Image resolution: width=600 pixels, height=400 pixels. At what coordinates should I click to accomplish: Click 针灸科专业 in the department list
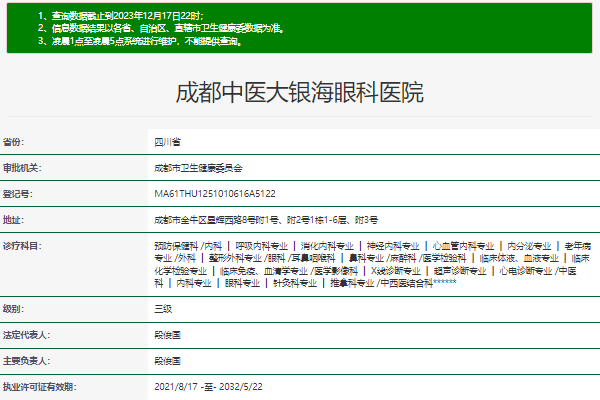pos(295,283)
